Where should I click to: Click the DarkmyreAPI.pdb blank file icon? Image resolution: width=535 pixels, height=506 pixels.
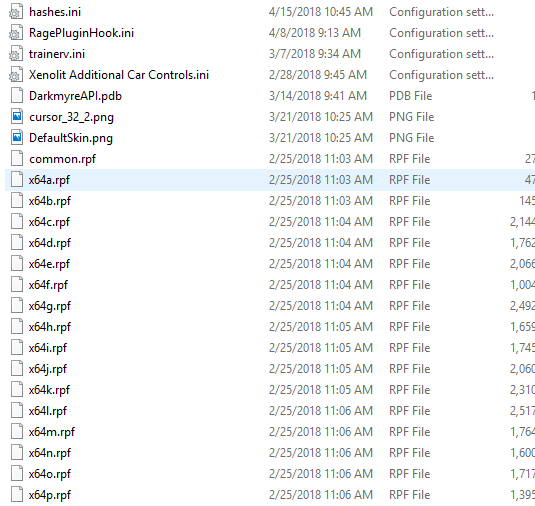tap(17, 96)
